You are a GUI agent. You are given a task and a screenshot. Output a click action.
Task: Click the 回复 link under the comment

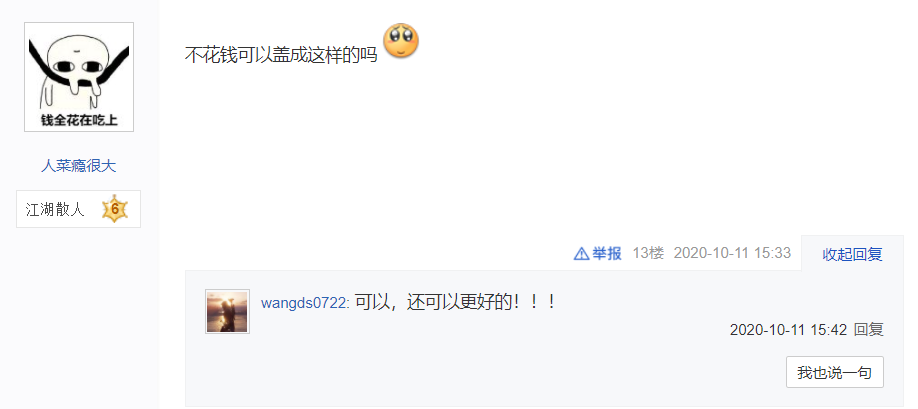[x=869, y=329]
